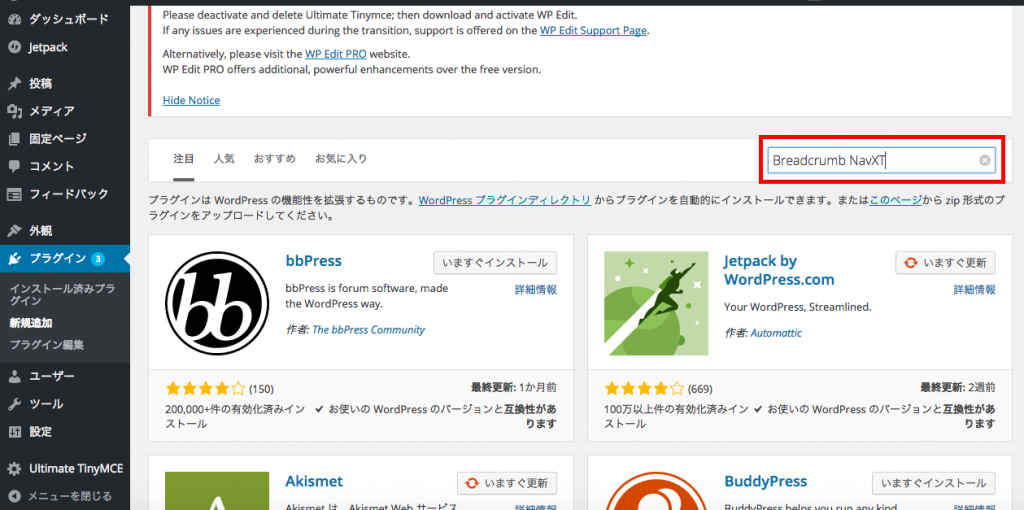Install bbPress with いますぐインストール button
Viewport: 1024px width, 510px height.
click(495, 263)
